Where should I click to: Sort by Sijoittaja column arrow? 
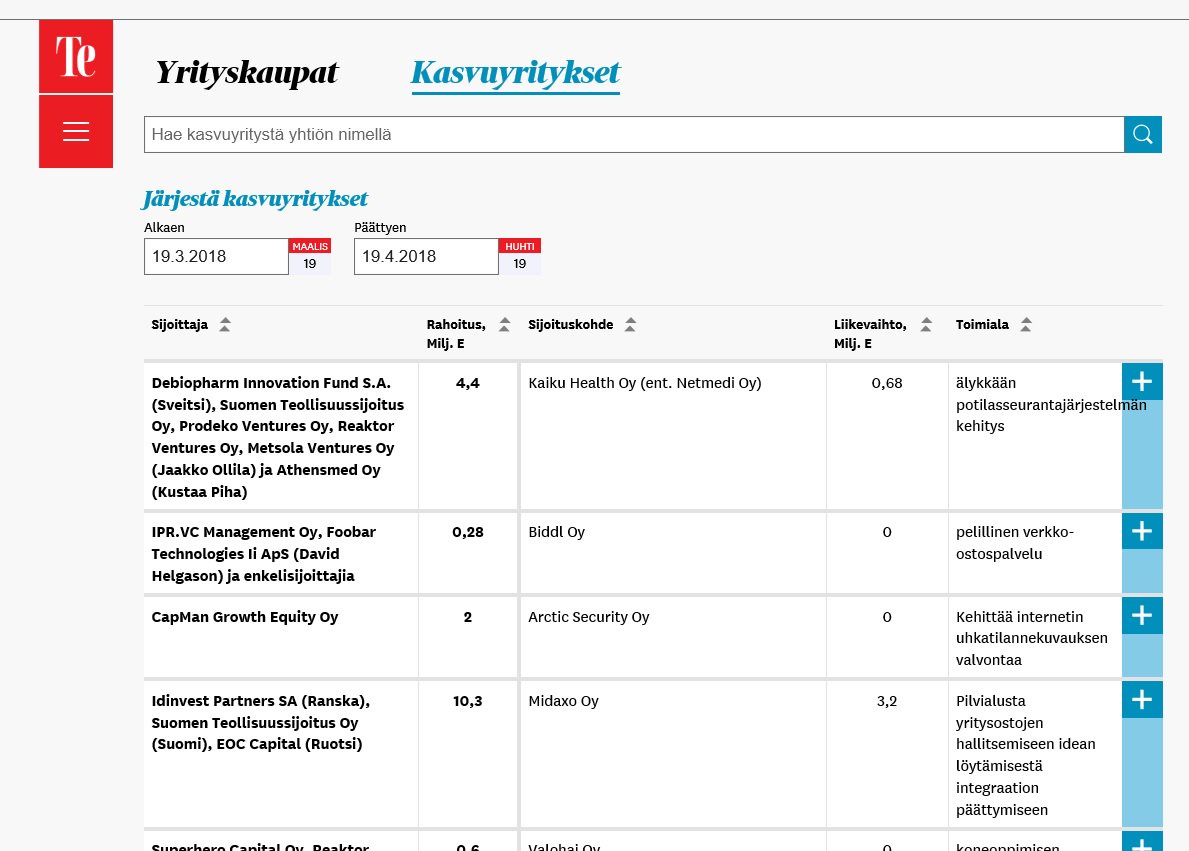tap(225, 325)
